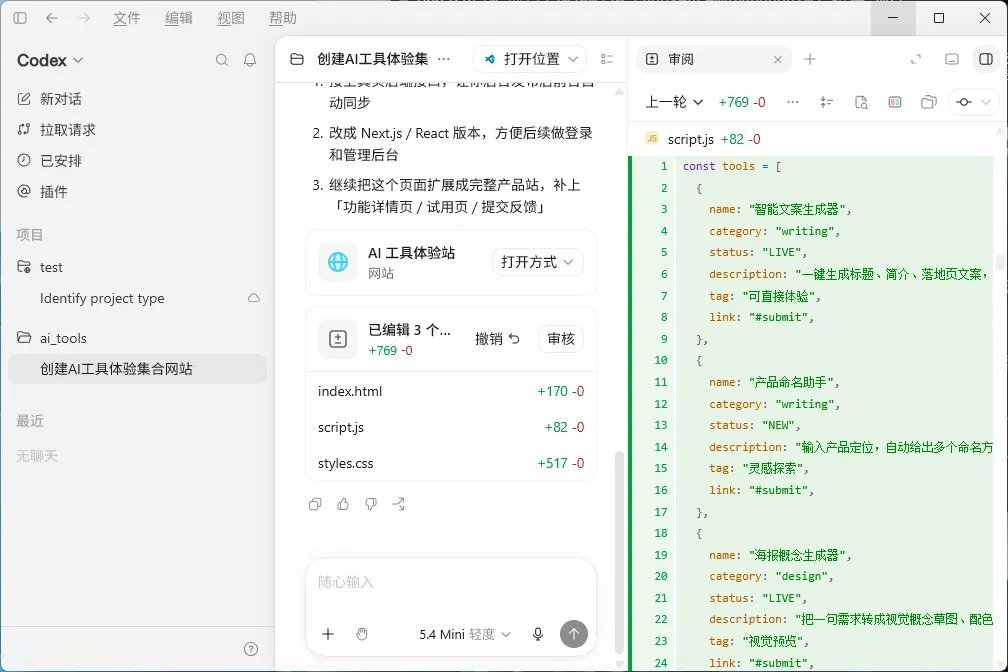The width and height of the screenshot is (1008, 672).
Task: Click the share arrow icon under the response
Action: (x=399, y=504)
